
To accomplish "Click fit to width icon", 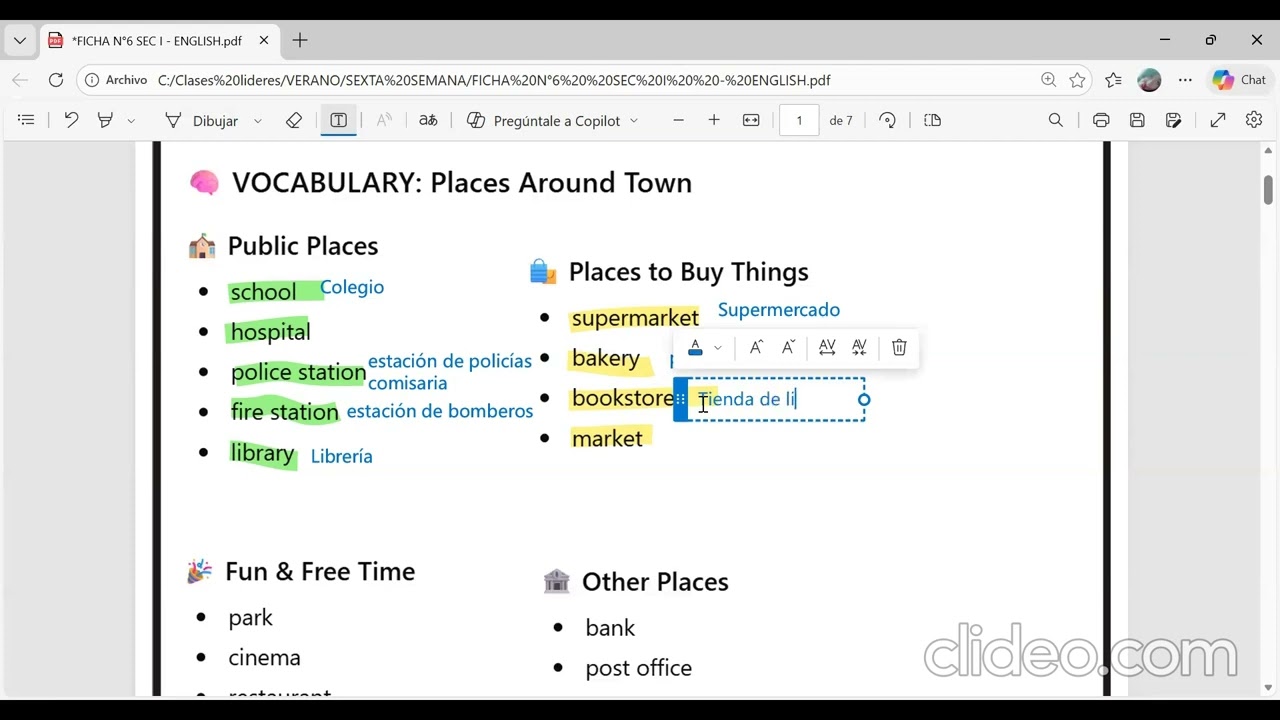I will pos(751,120).
